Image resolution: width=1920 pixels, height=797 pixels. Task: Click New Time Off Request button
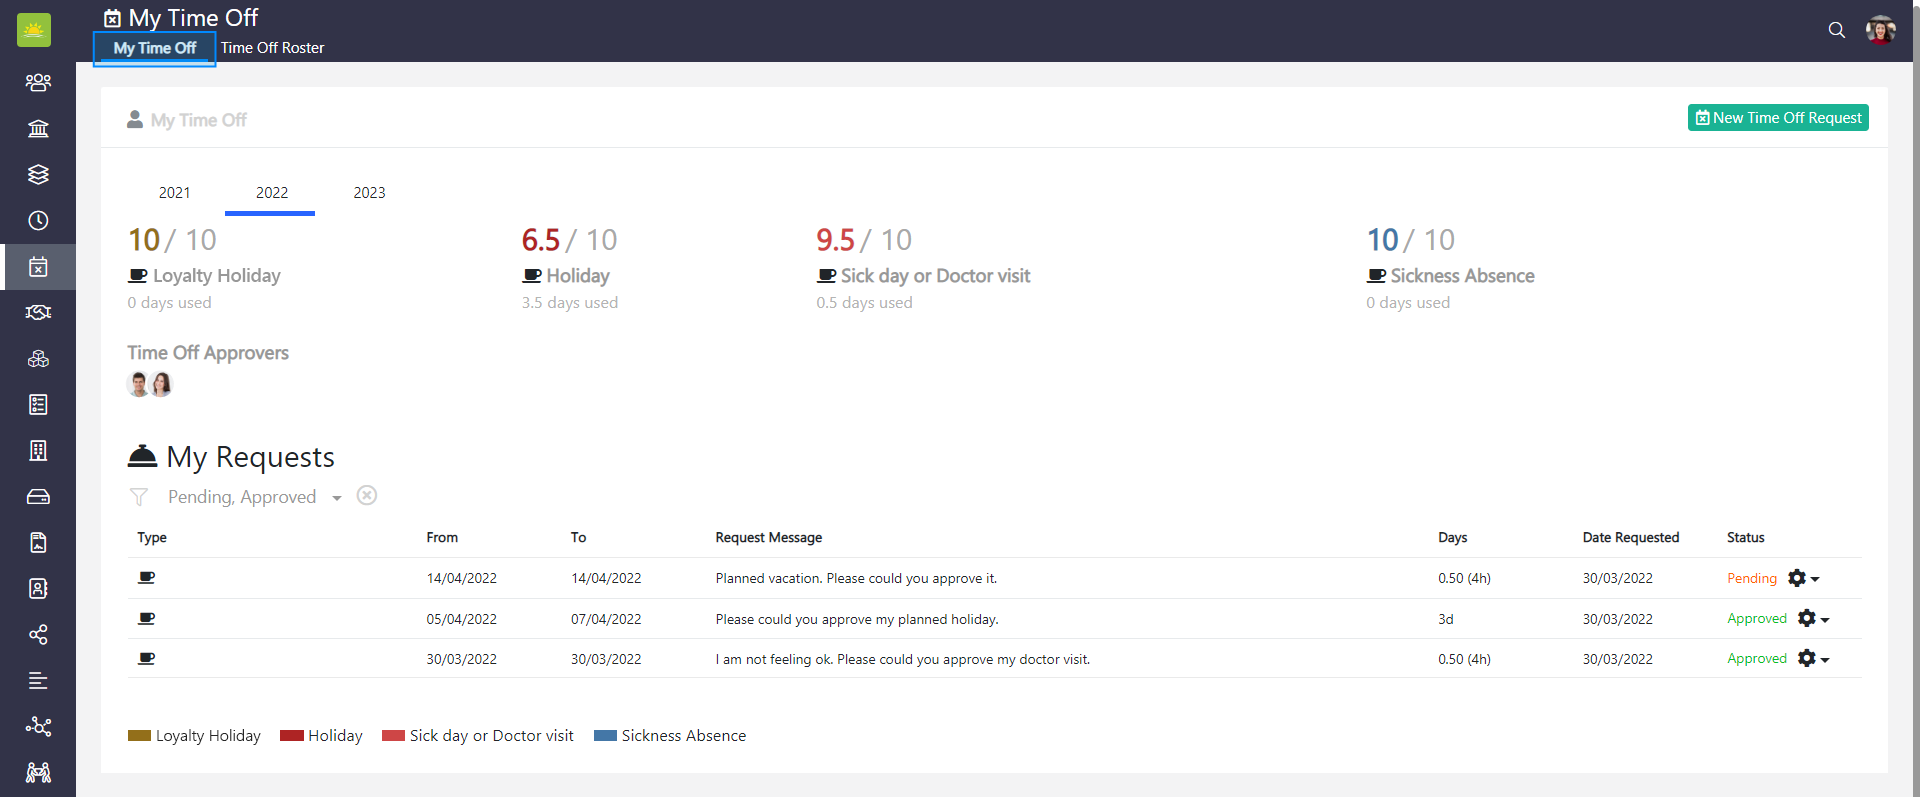tap(1778, 118)
